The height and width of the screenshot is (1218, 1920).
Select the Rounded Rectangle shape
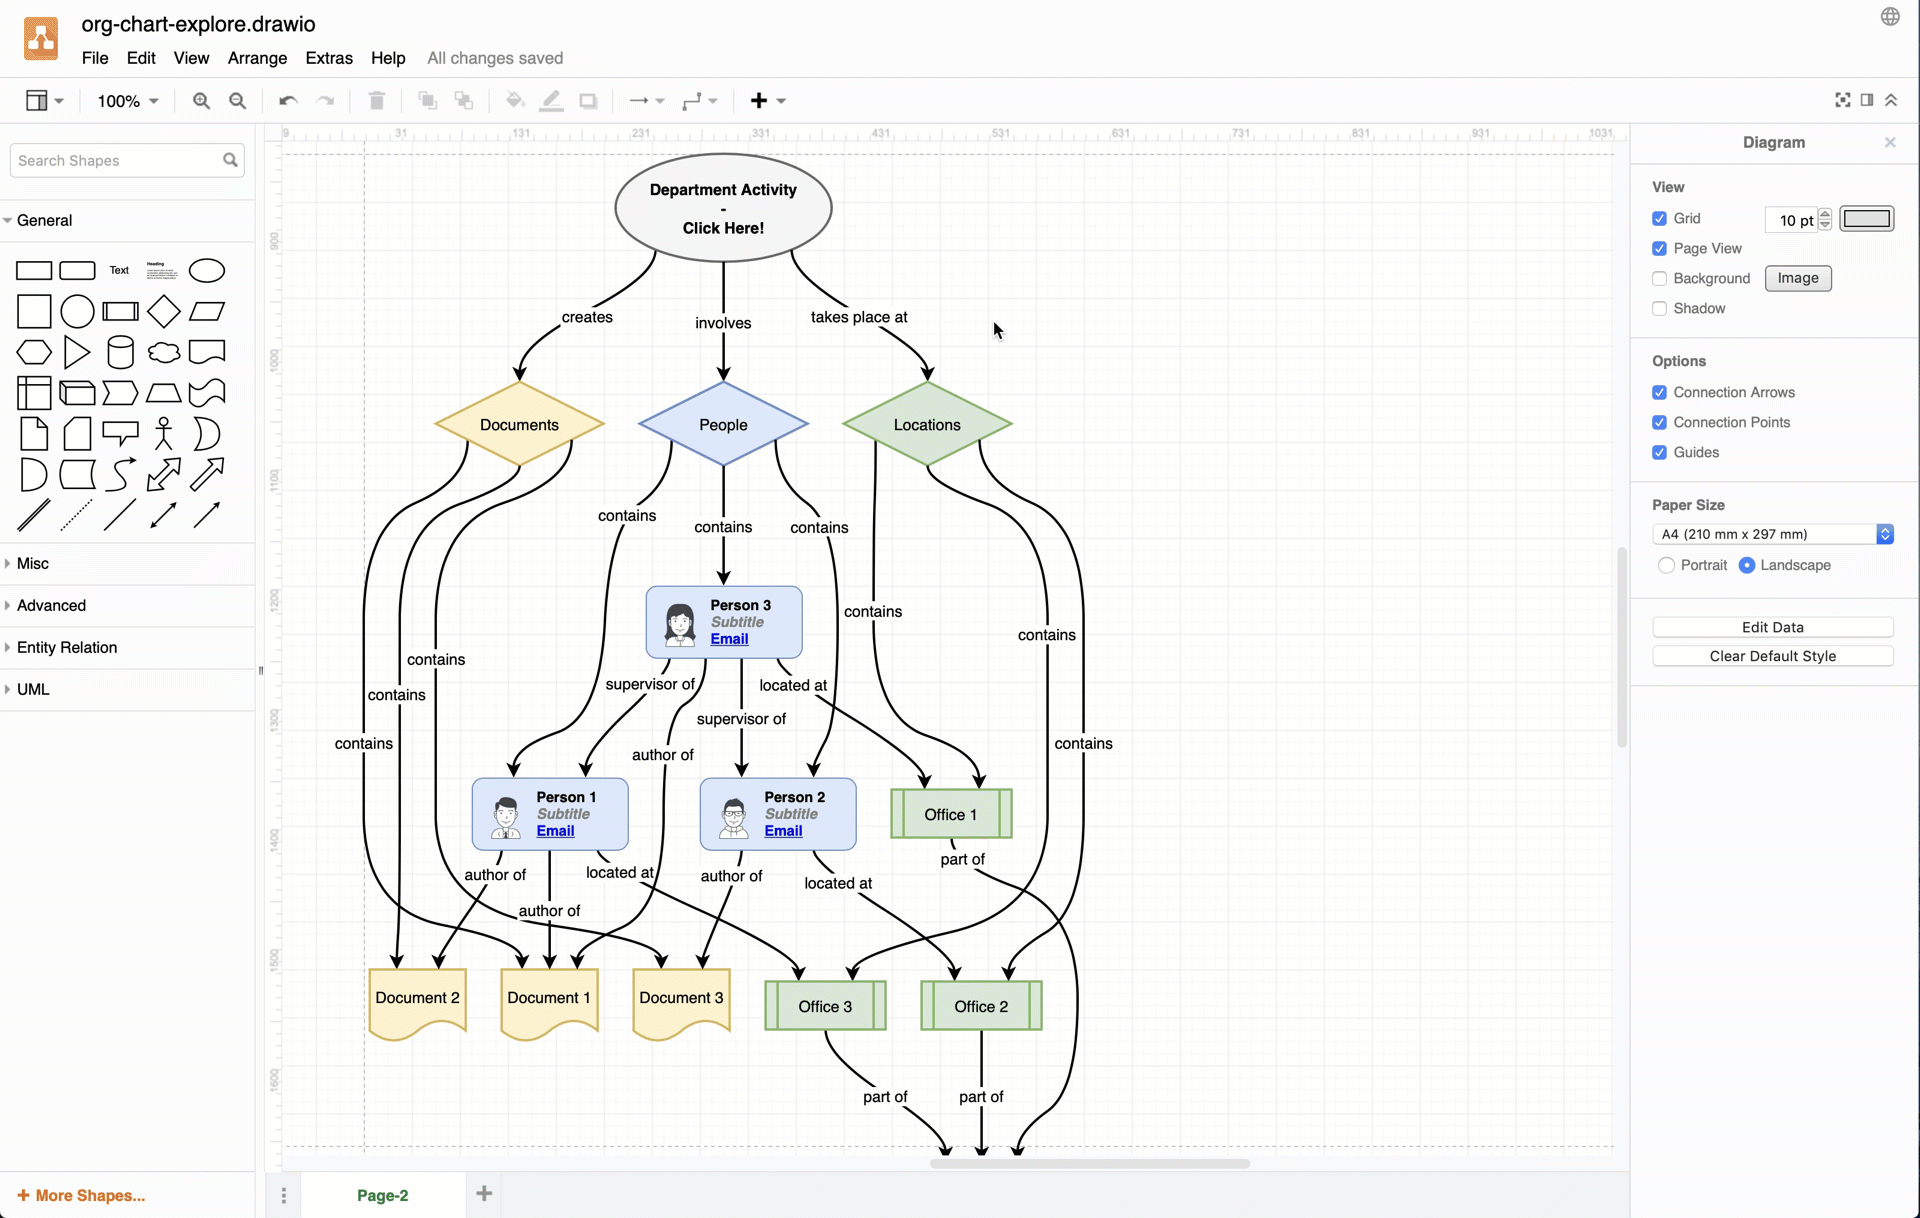pyautogui.click(x=77, y=270)
